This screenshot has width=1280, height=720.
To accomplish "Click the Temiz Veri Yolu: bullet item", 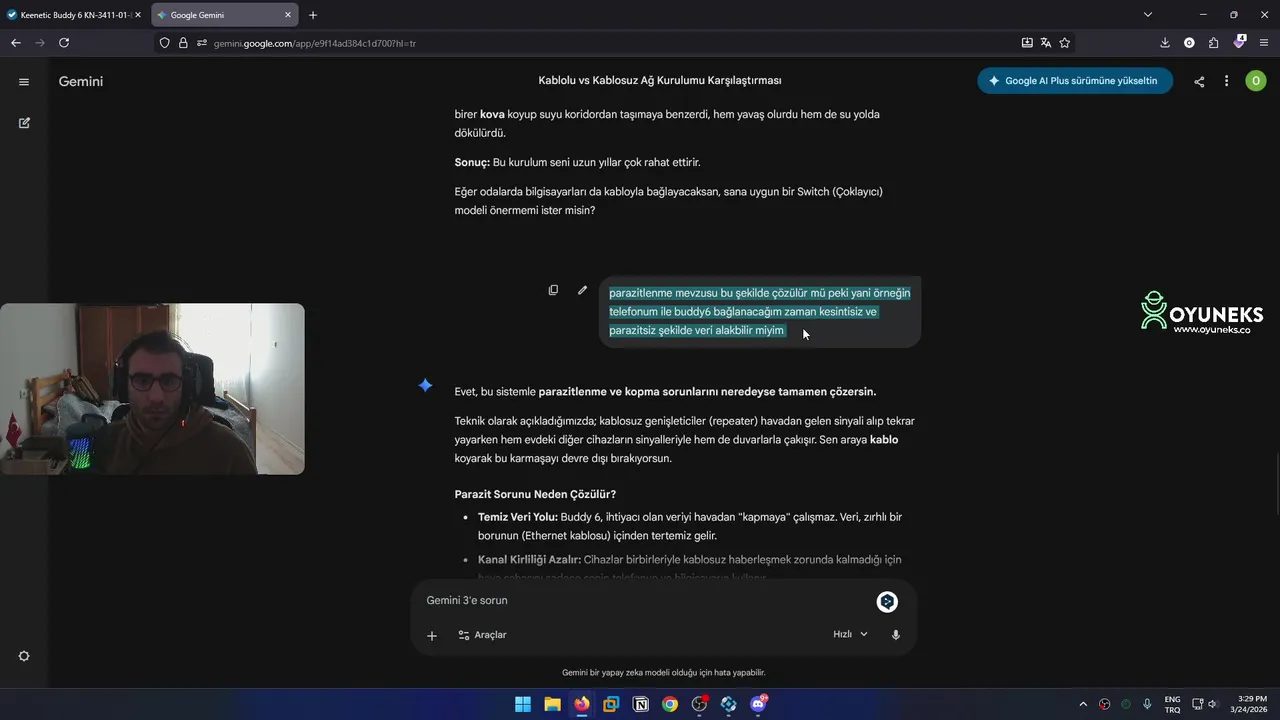I will (690, 526).
